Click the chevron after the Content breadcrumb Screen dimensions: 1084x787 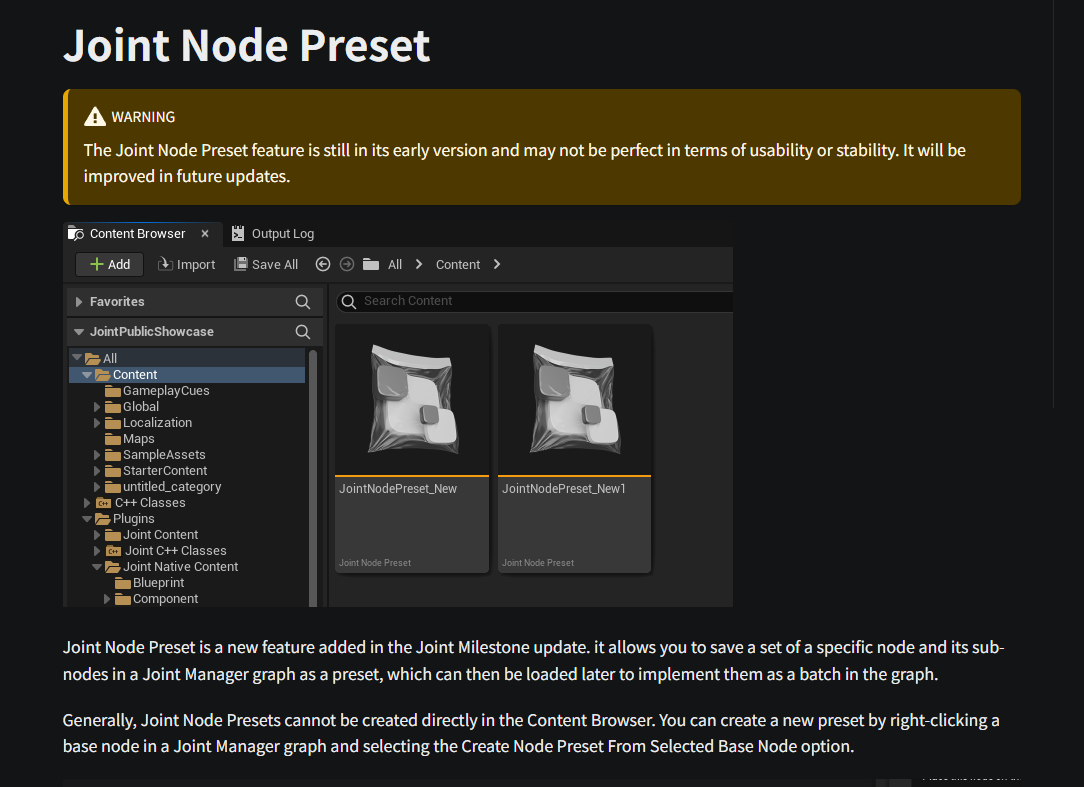pos(497,265)
